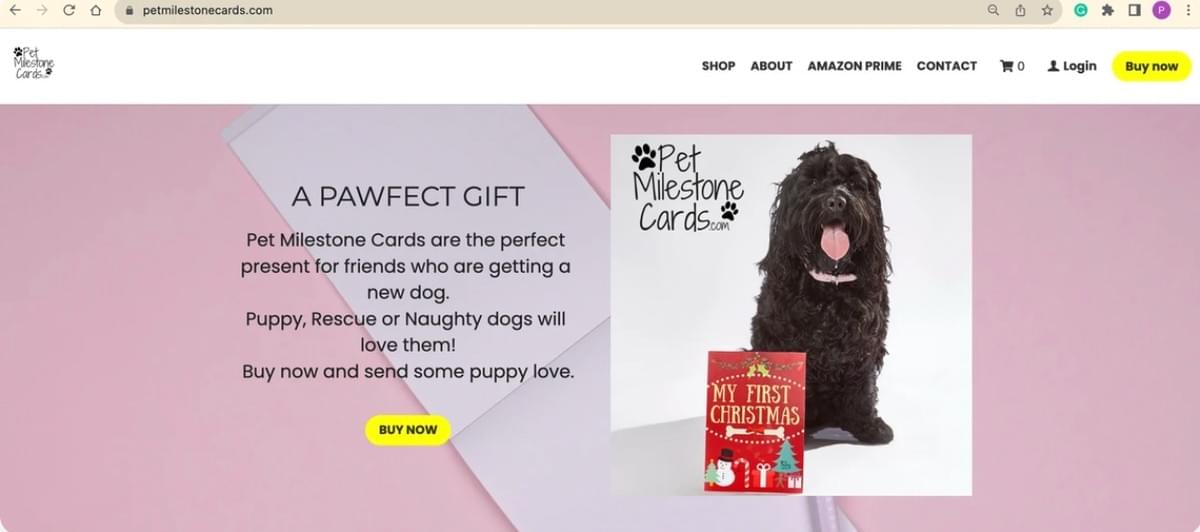The height and width of the screenshot is (532, 1200).
Task: Click the browser back arrow
Action: [15, 10]
